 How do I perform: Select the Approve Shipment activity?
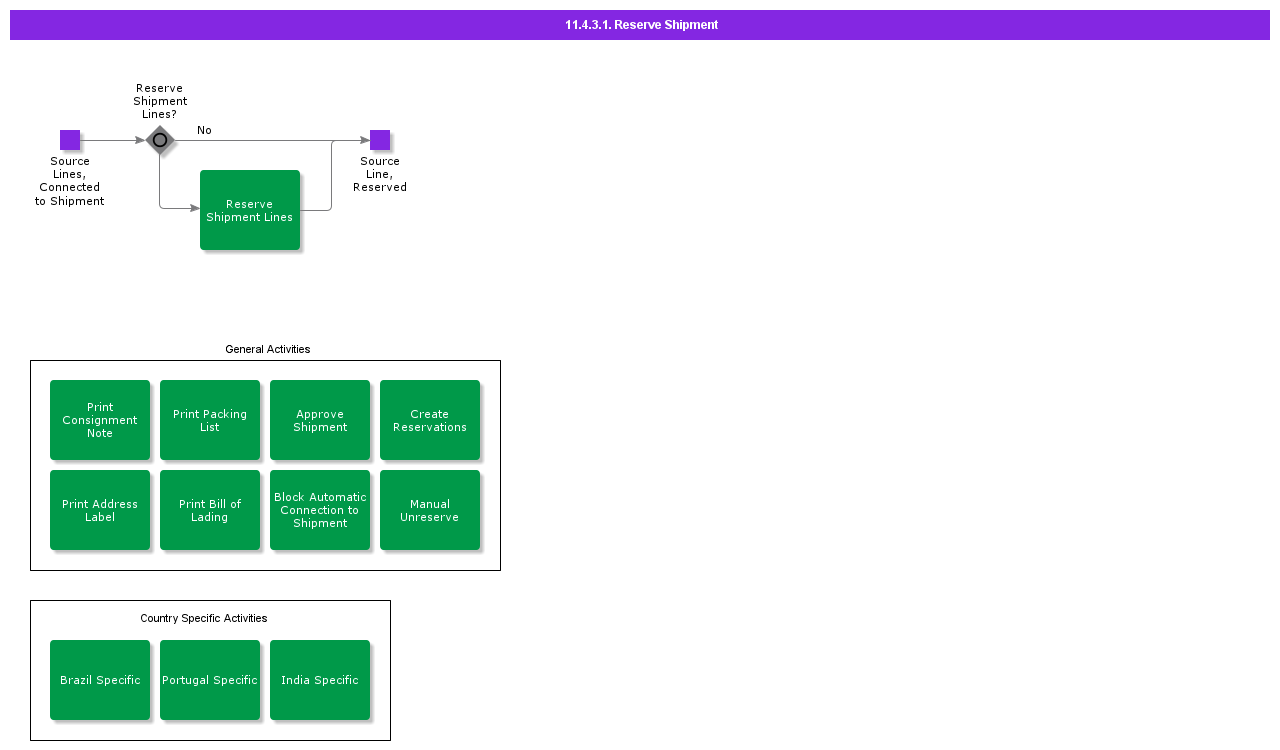[x=320, y=420]
